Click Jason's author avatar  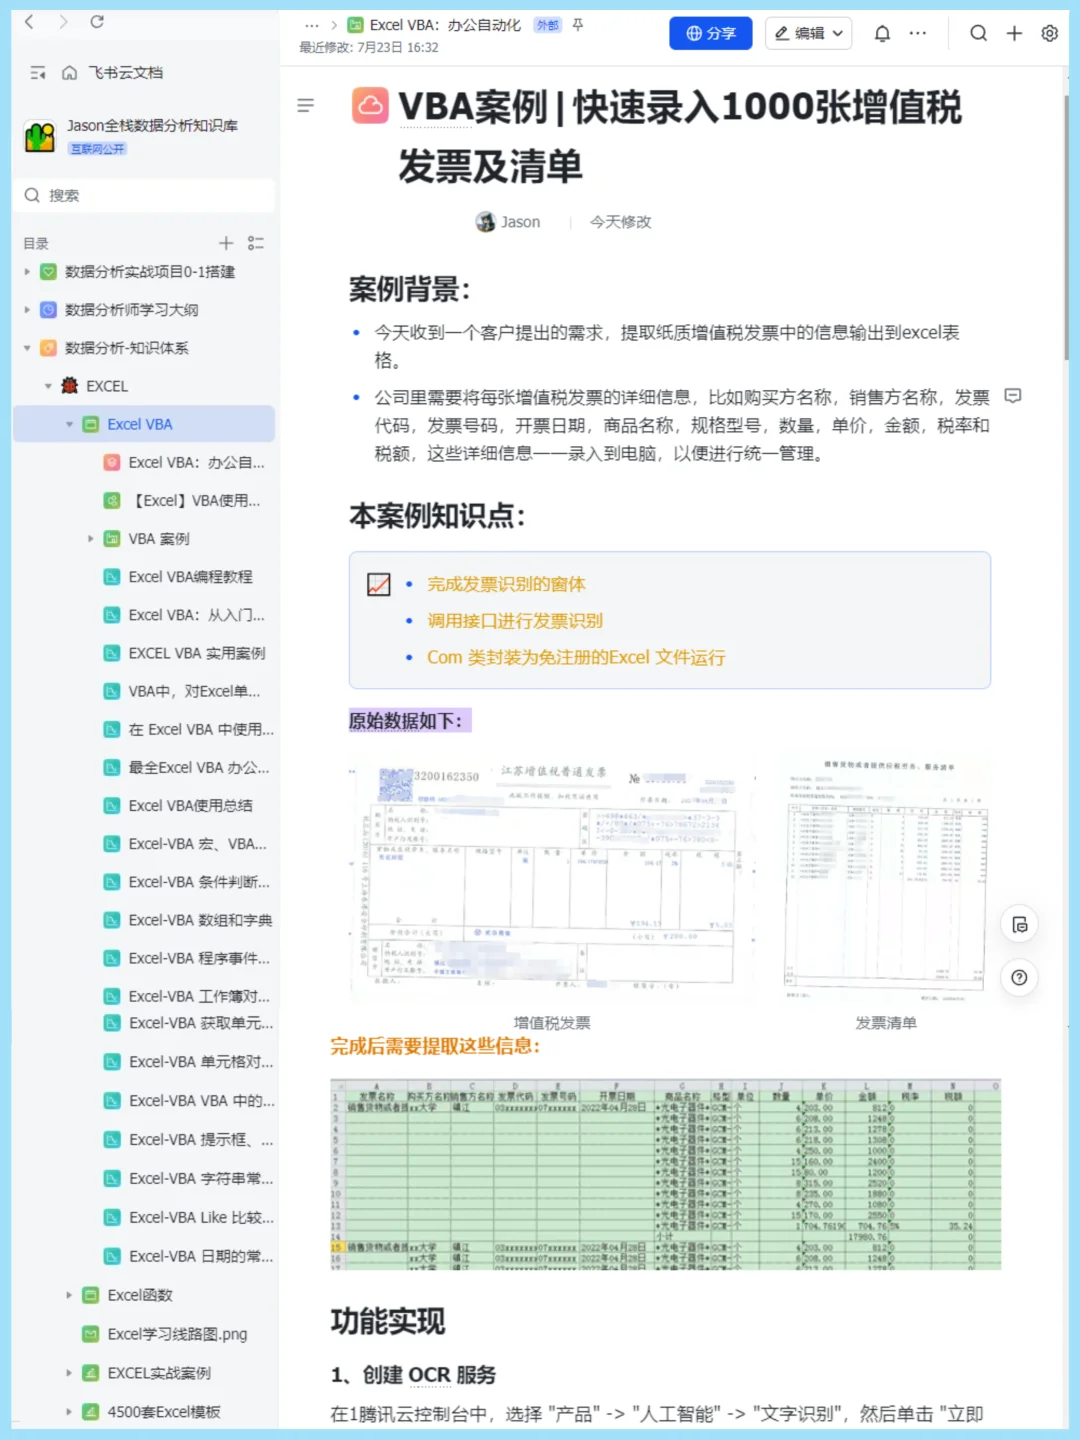point(484,221)
